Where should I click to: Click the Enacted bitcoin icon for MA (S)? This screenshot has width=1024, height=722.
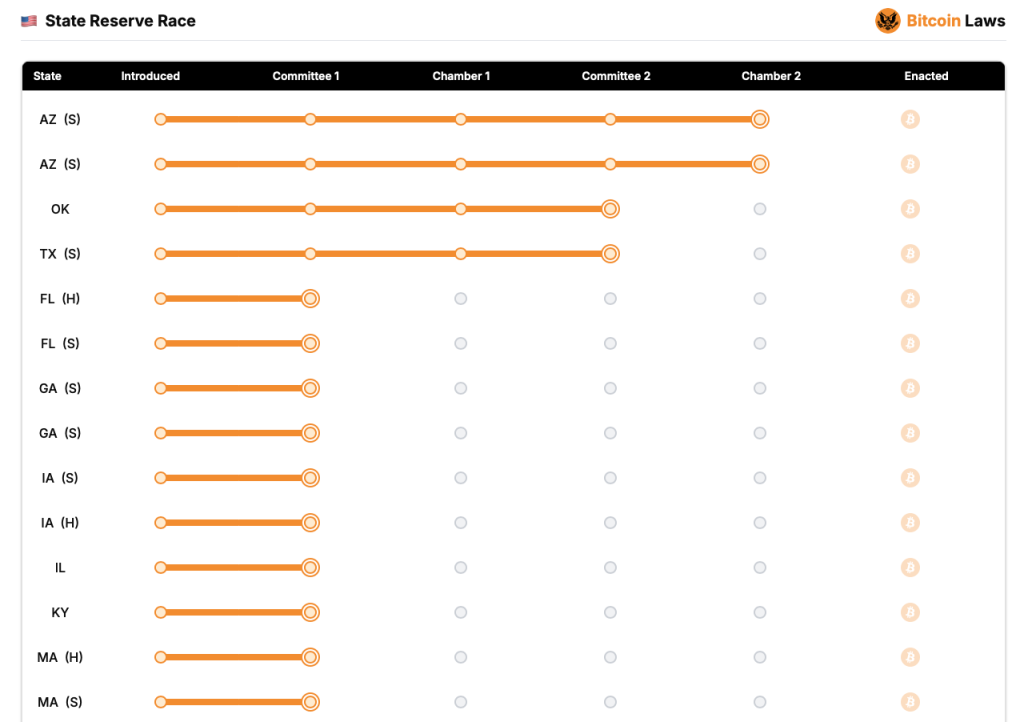[x=910, y=702]
